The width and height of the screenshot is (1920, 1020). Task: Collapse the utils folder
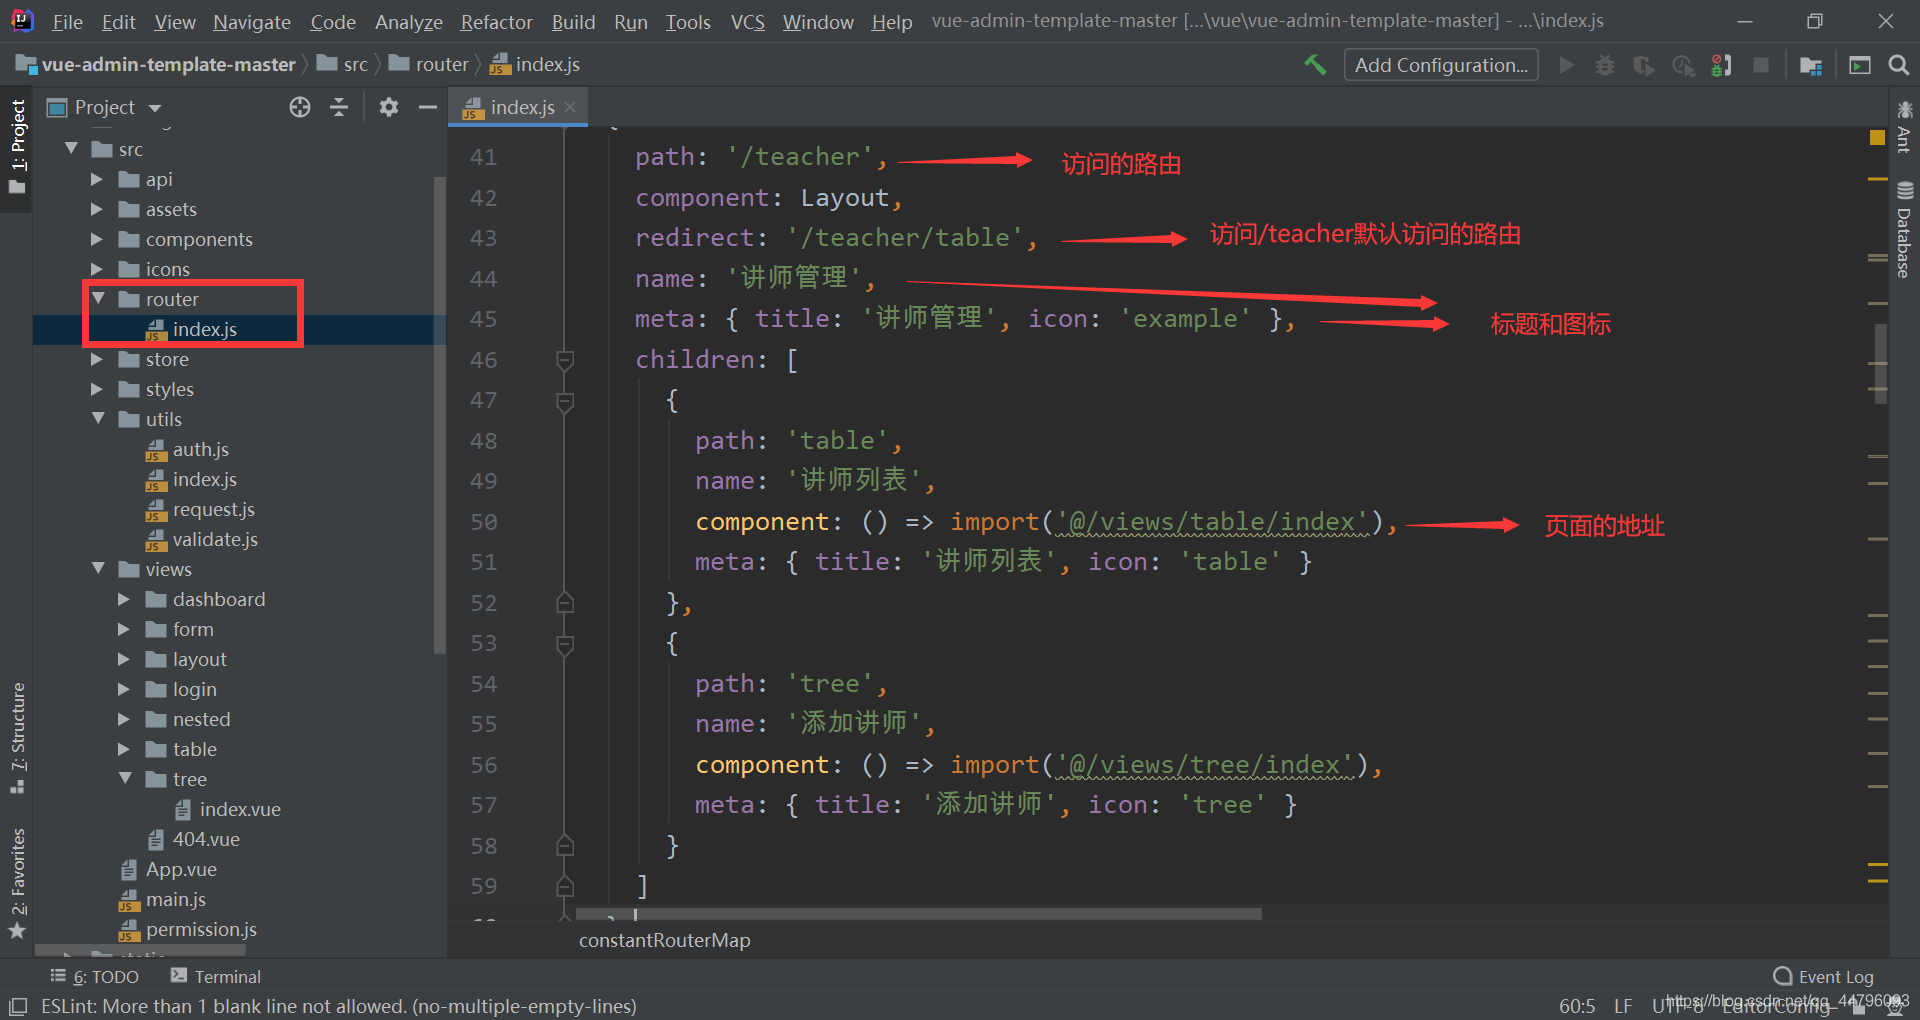(x=98, y=419)
